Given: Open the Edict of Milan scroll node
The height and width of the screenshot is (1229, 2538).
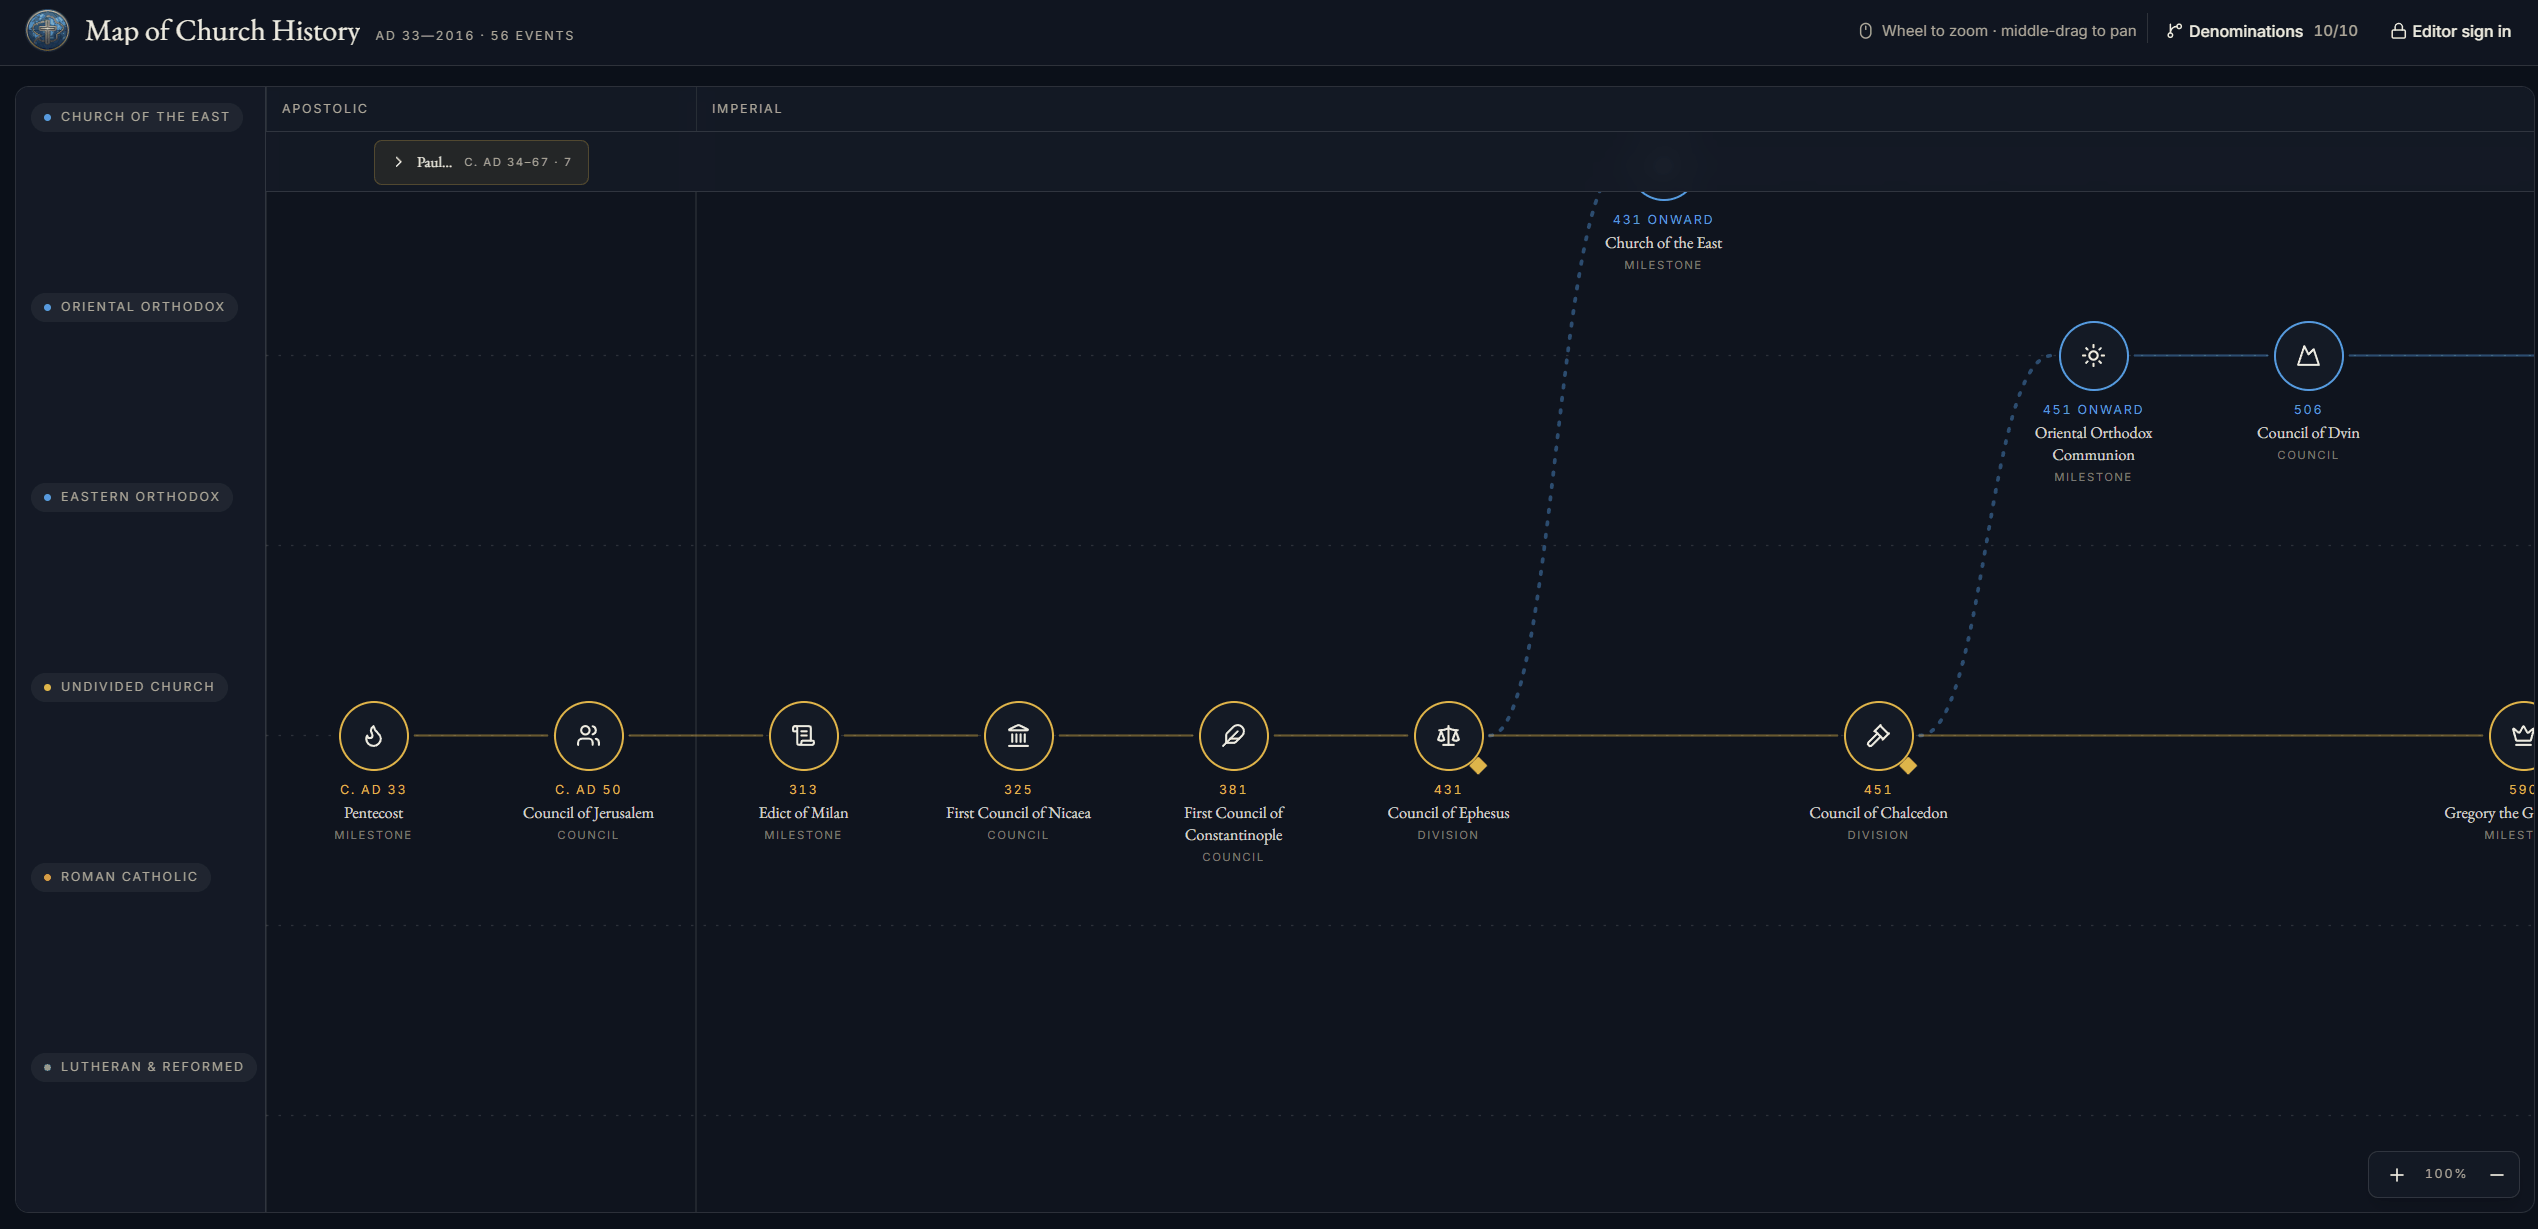Looking at the screenshot, I should coord(803,736).
